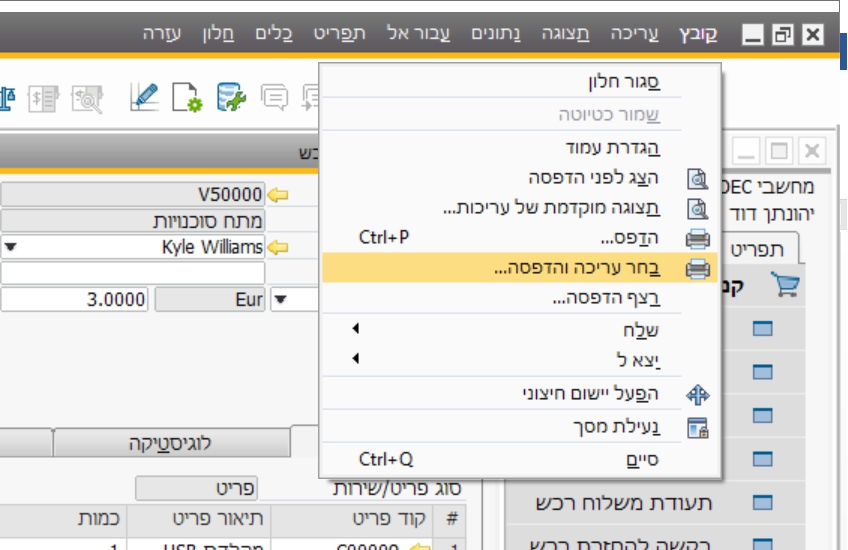848x550 pixels.
Task: Switch to the לוגיסטיקה tab
Action: coord(171,443)
